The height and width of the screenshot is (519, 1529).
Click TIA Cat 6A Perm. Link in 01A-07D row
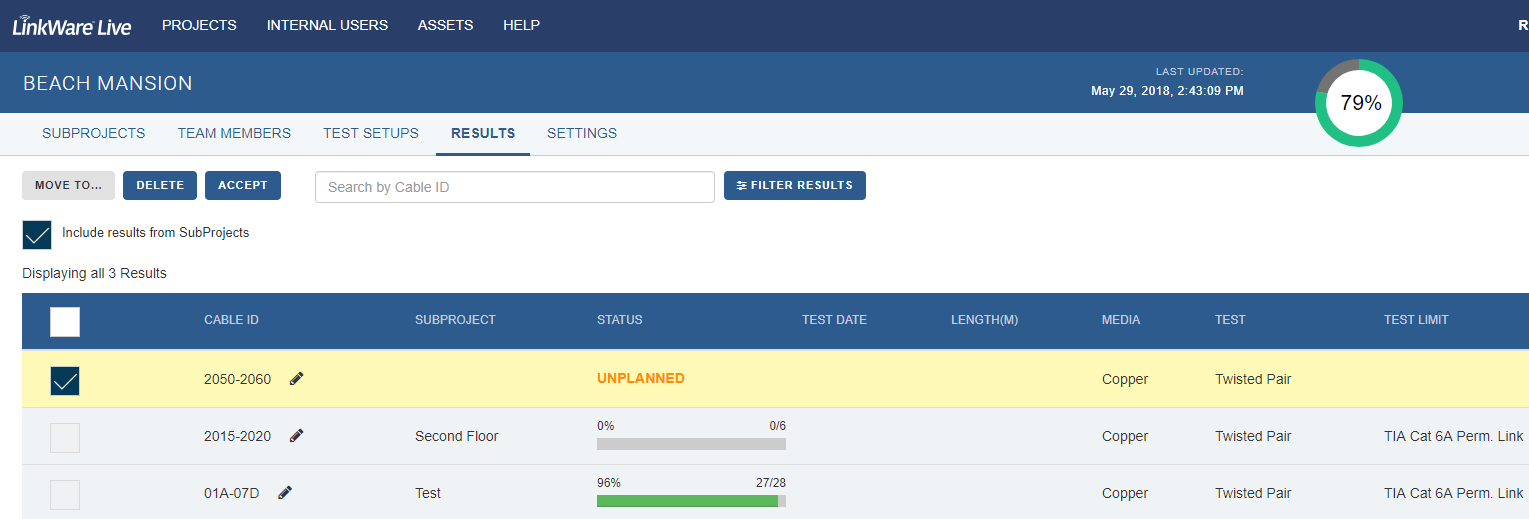click(x=1454, y=493)
